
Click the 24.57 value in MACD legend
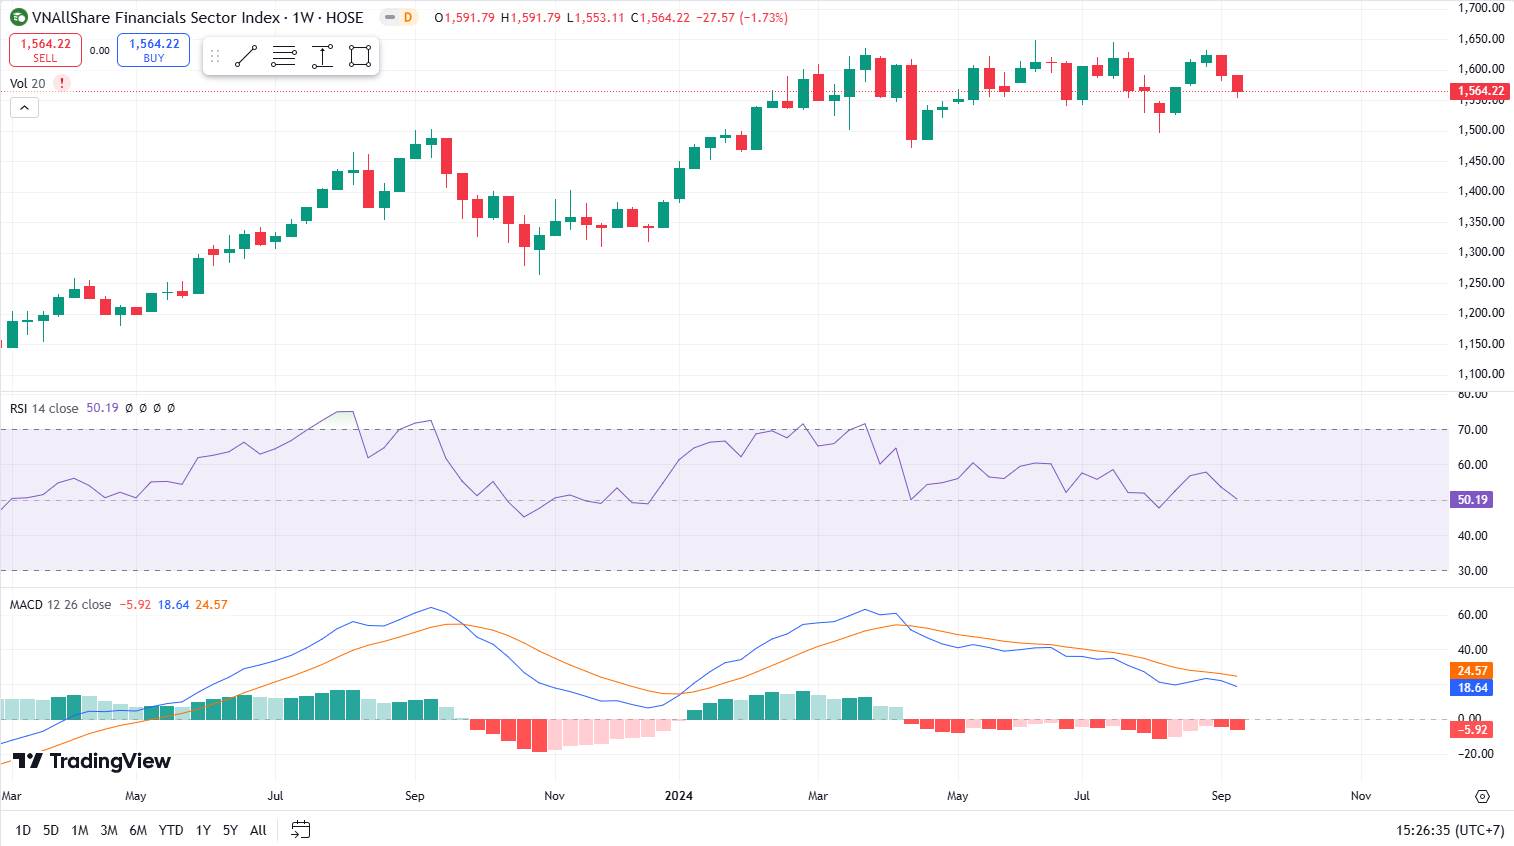[x=211, y=605]
